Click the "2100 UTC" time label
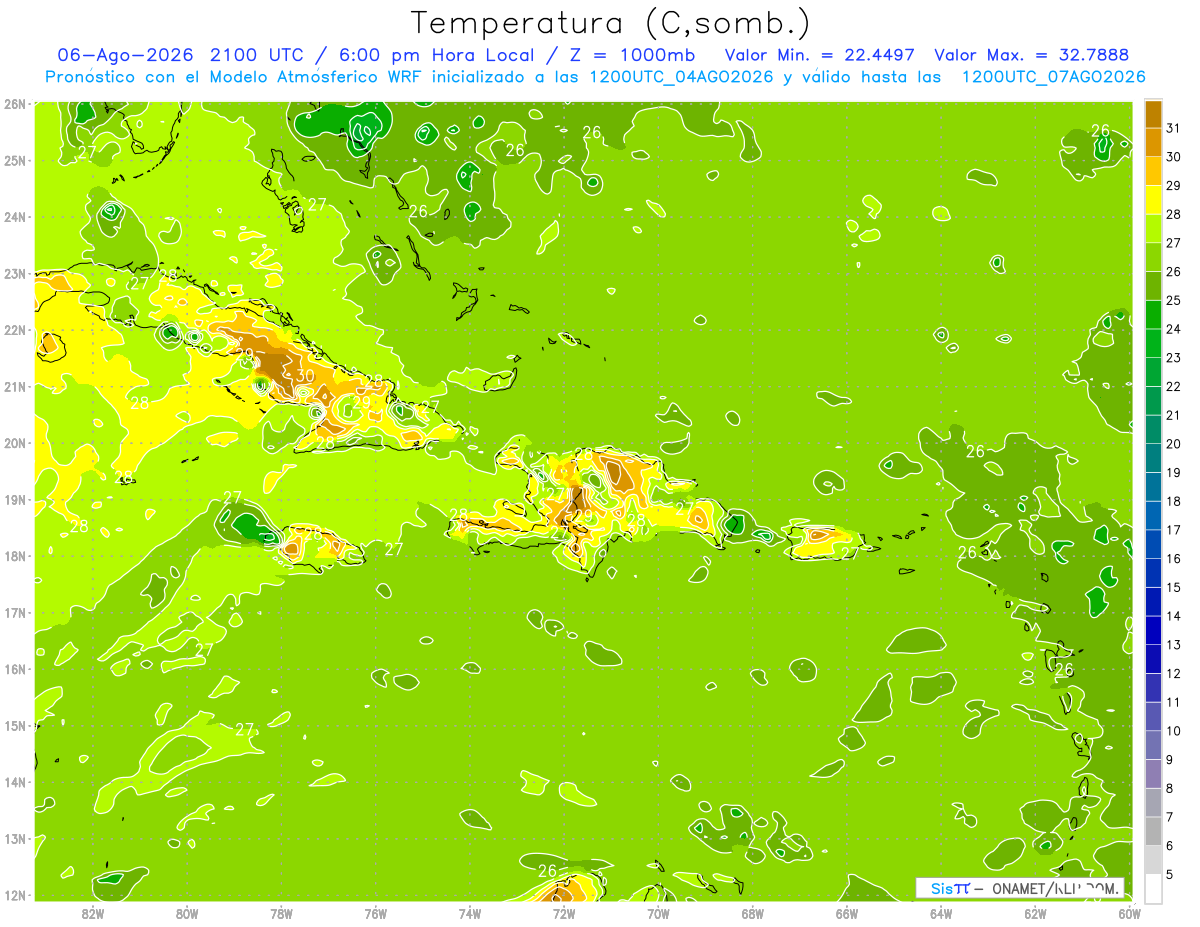The height and width of the screenshot is (927, 1200). [255, 55]
